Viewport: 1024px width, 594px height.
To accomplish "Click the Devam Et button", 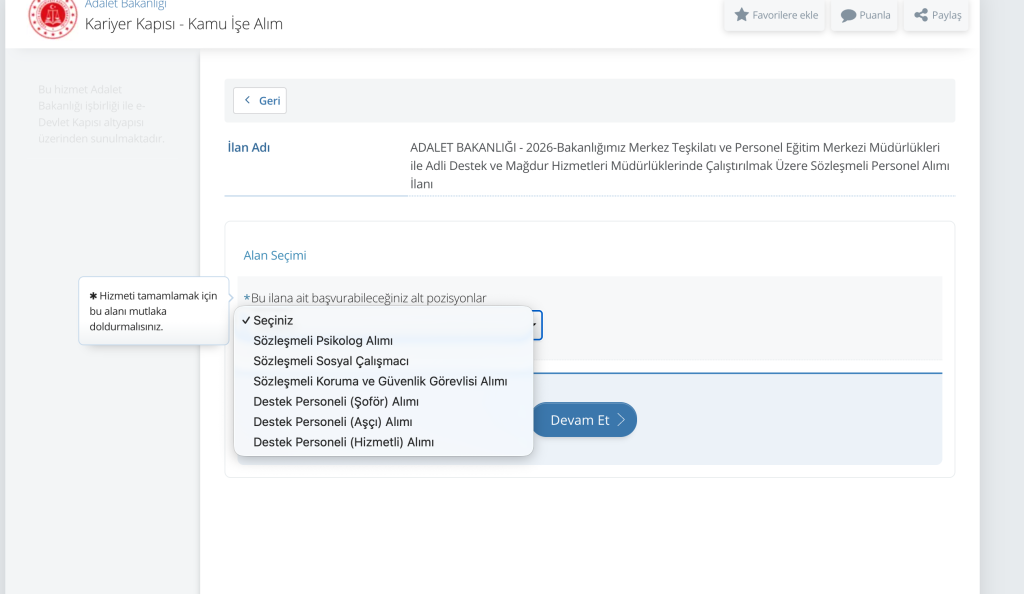I will click(584, 420).
